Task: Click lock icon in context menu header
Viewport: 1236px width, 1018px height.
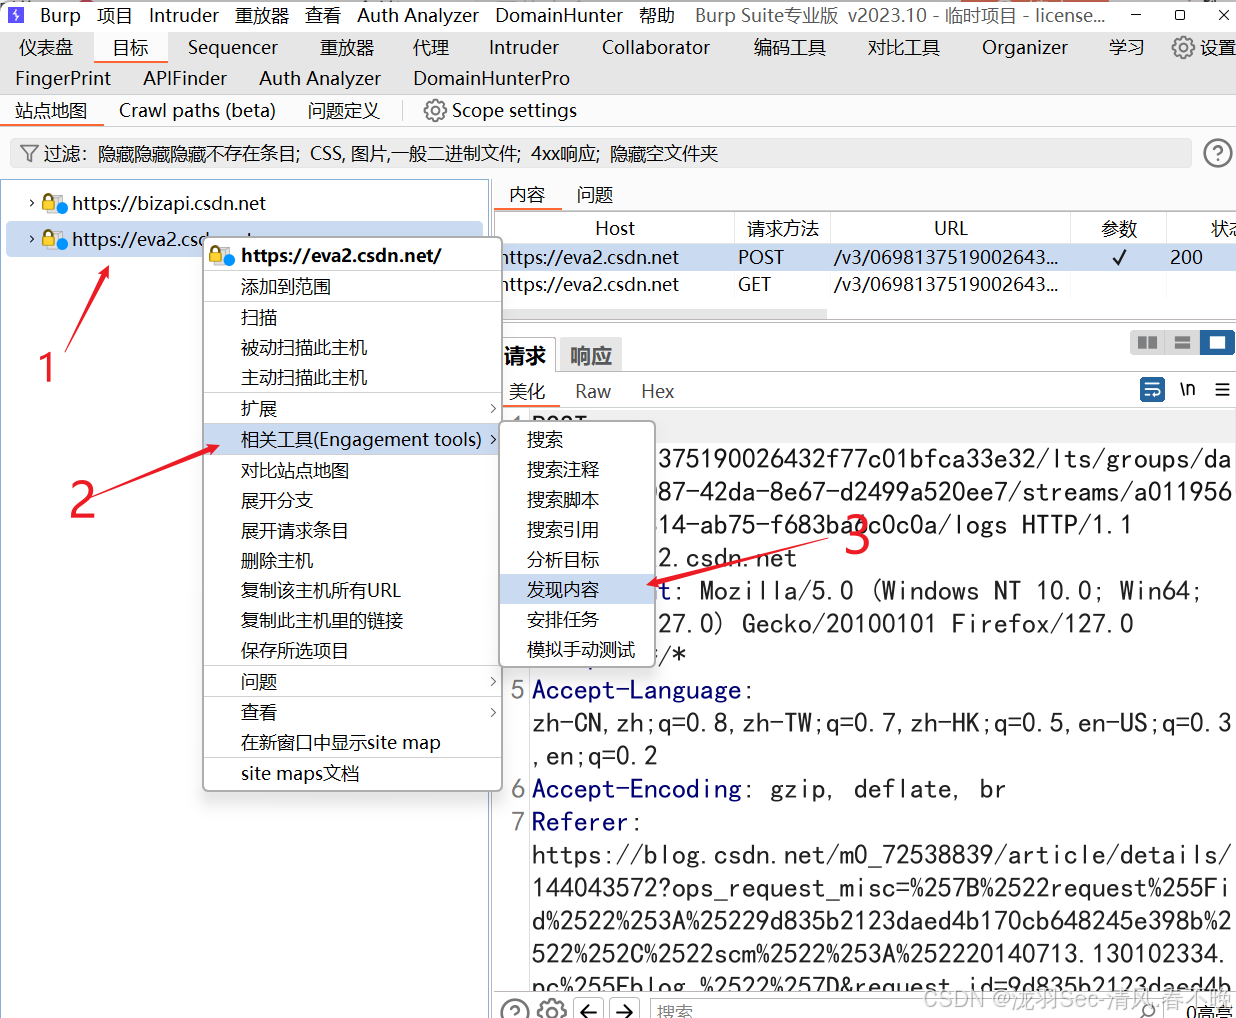Action: [x=221, y=255]
